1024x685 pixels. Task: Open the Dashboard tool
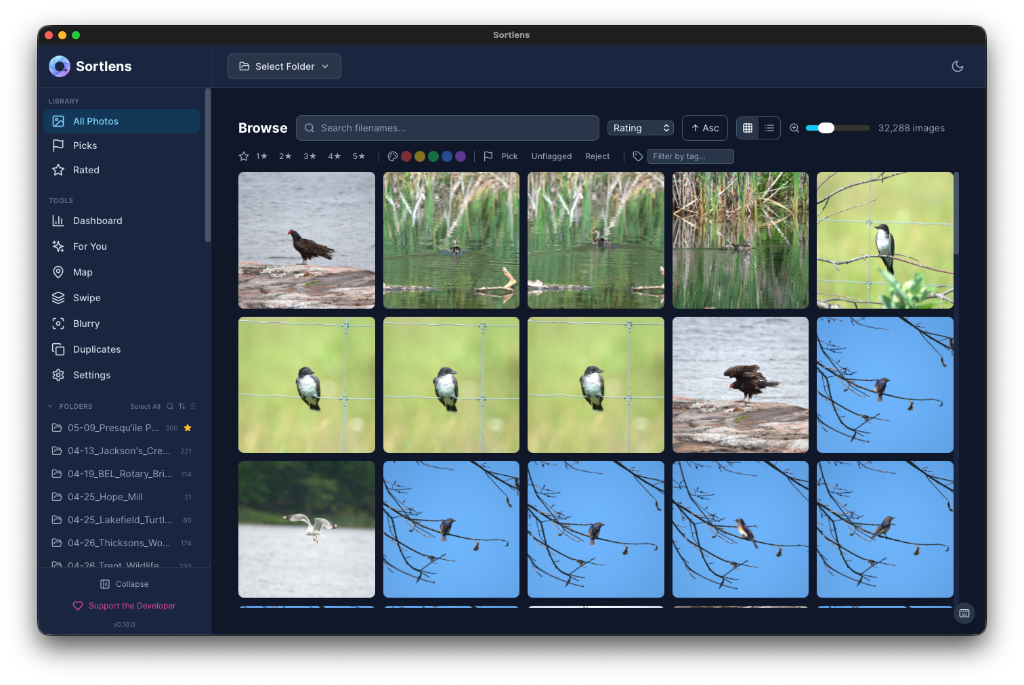(121, 221)
